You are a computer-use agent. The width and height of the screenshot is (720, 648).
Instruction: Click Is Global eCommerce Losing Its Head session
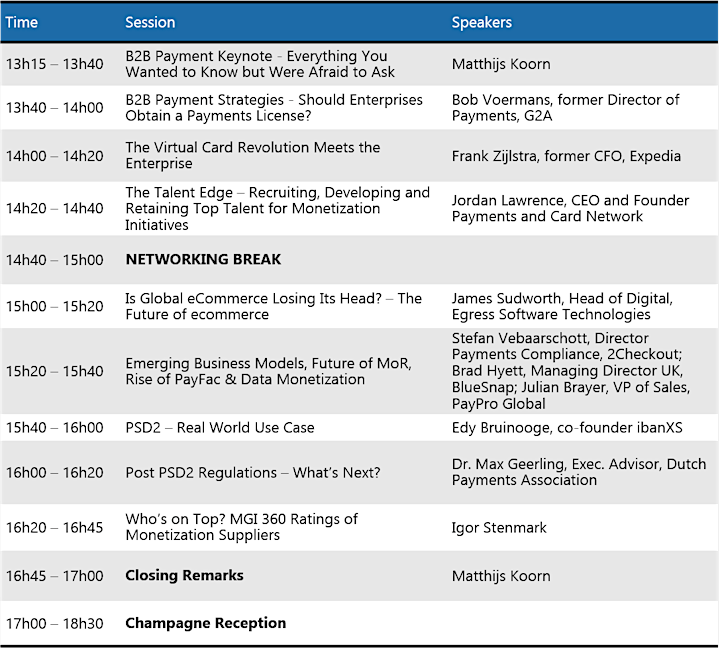273,306
